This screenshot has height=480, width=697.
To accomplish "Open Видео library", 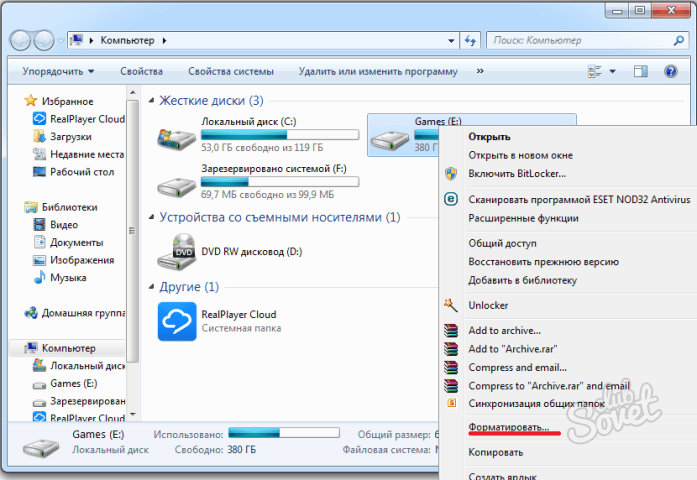I will (56, 224).
